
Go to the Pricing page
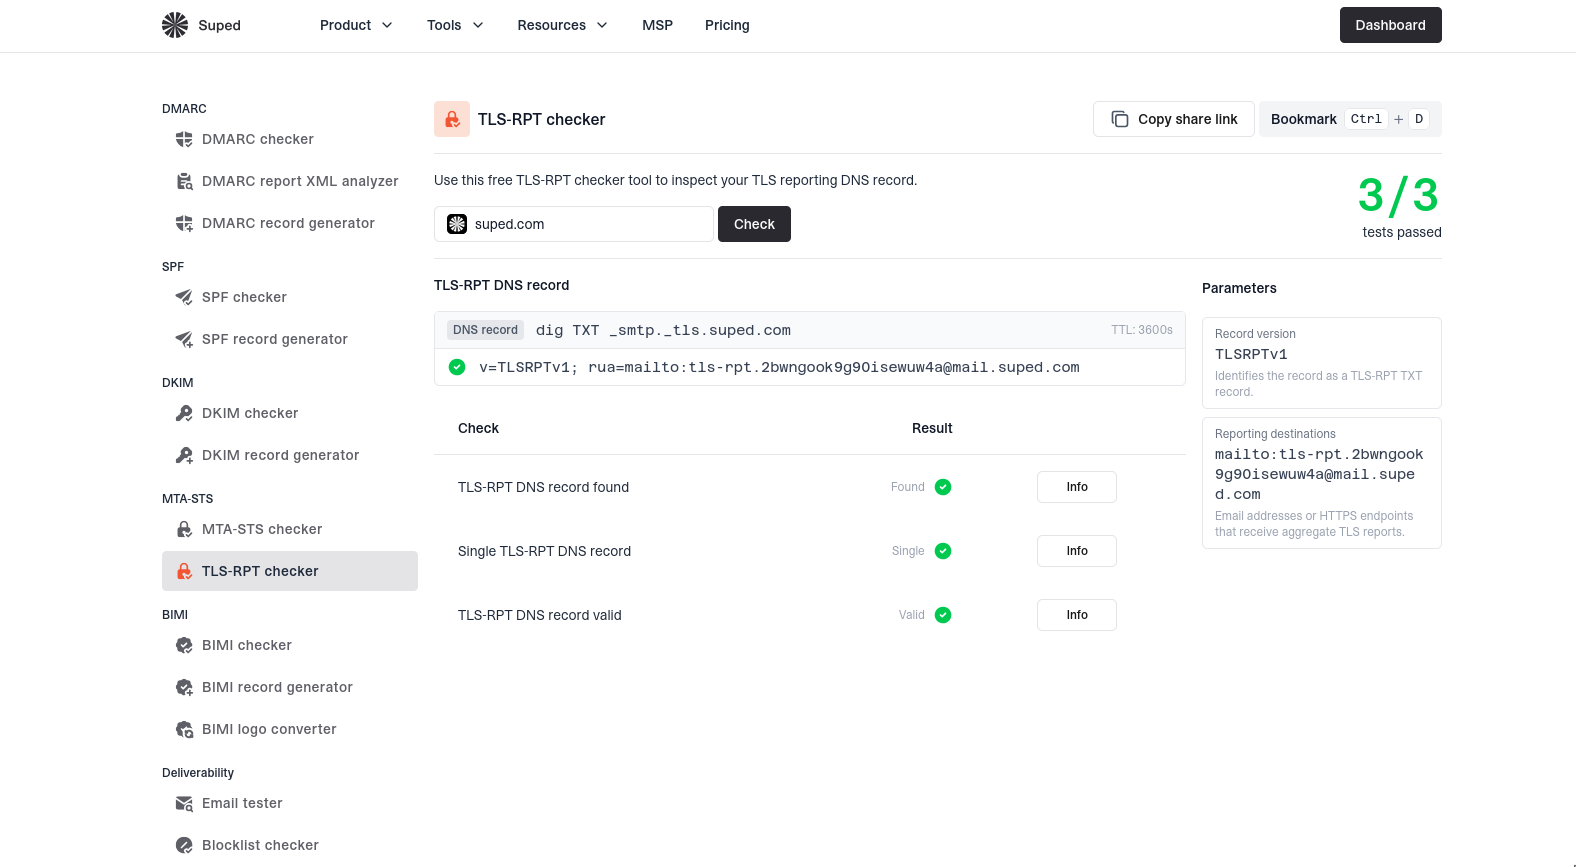pos(727,25)
